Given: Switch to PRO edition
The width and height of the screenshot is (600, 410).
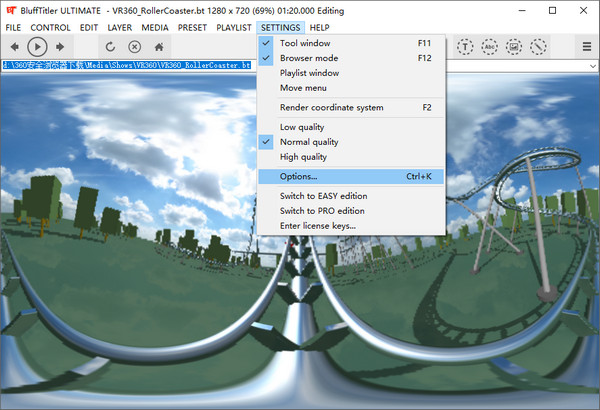Looking at the screenshot, I should [x=351, y=211].
